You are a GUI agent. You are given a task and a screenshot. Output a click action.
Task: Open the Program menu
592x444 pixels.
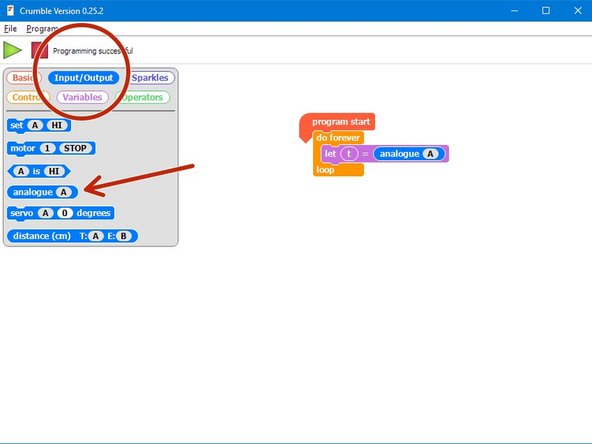coord(42,29)
